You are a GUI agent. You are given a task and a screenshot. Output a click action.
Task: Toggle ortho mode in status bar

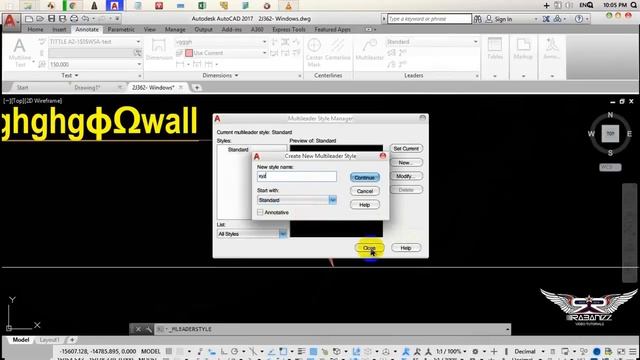224,351
